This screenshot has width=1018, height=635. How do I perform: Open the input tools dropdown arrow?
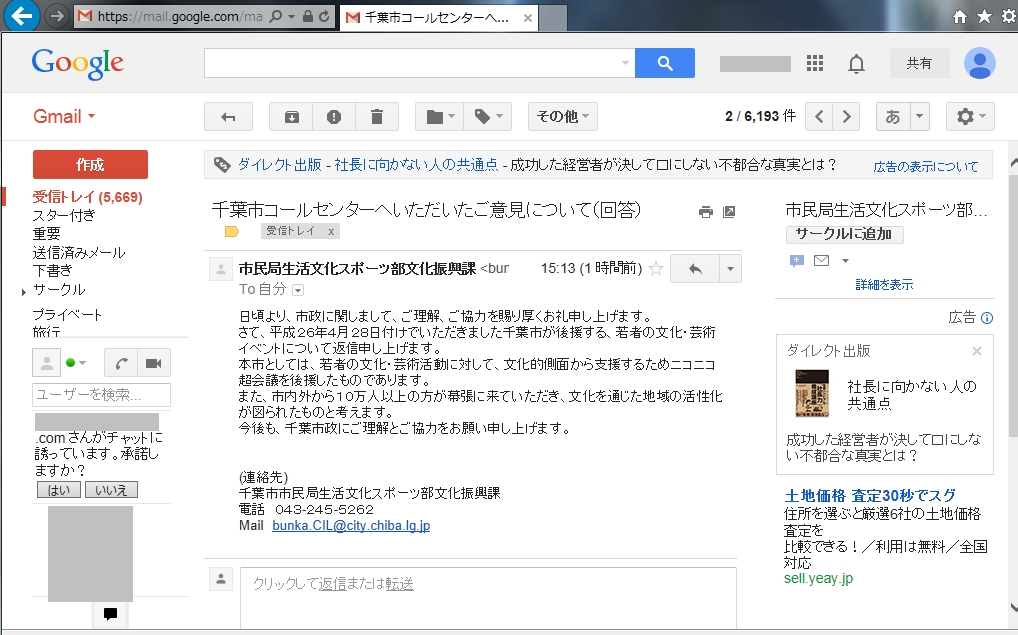[919, 117]
